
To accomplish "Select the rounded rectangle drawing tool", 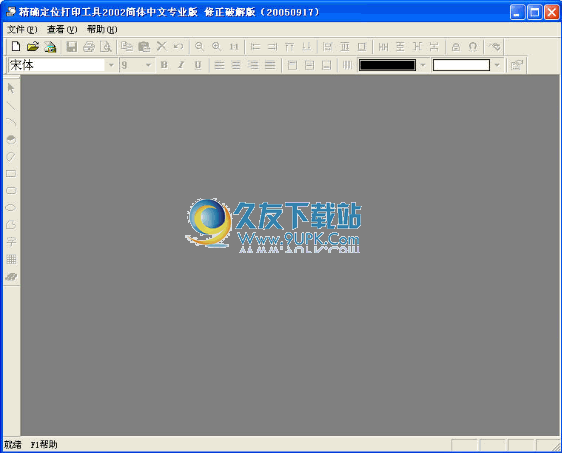I will click(x=11, y=191).
